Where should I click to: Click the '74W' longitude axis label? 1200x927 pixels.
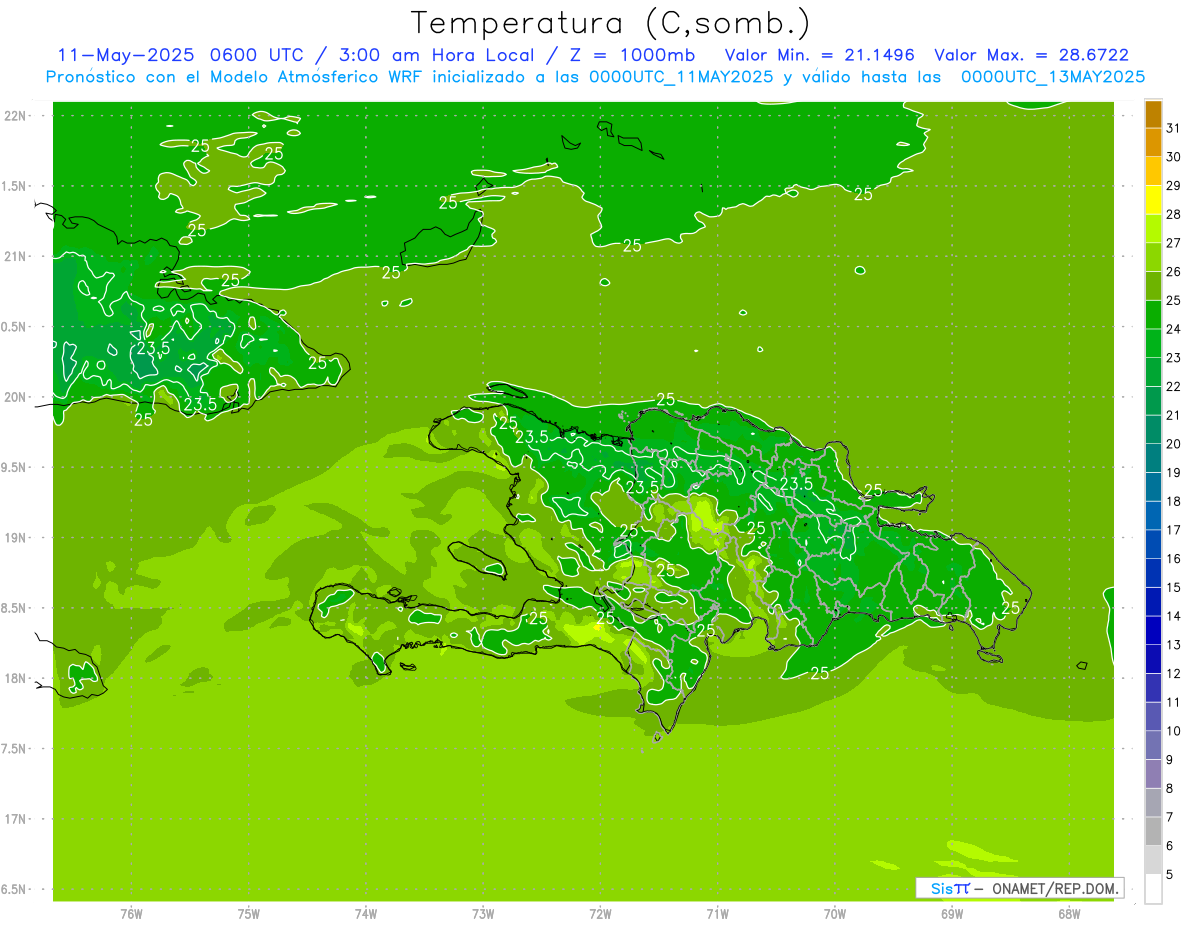coord(366,914)
